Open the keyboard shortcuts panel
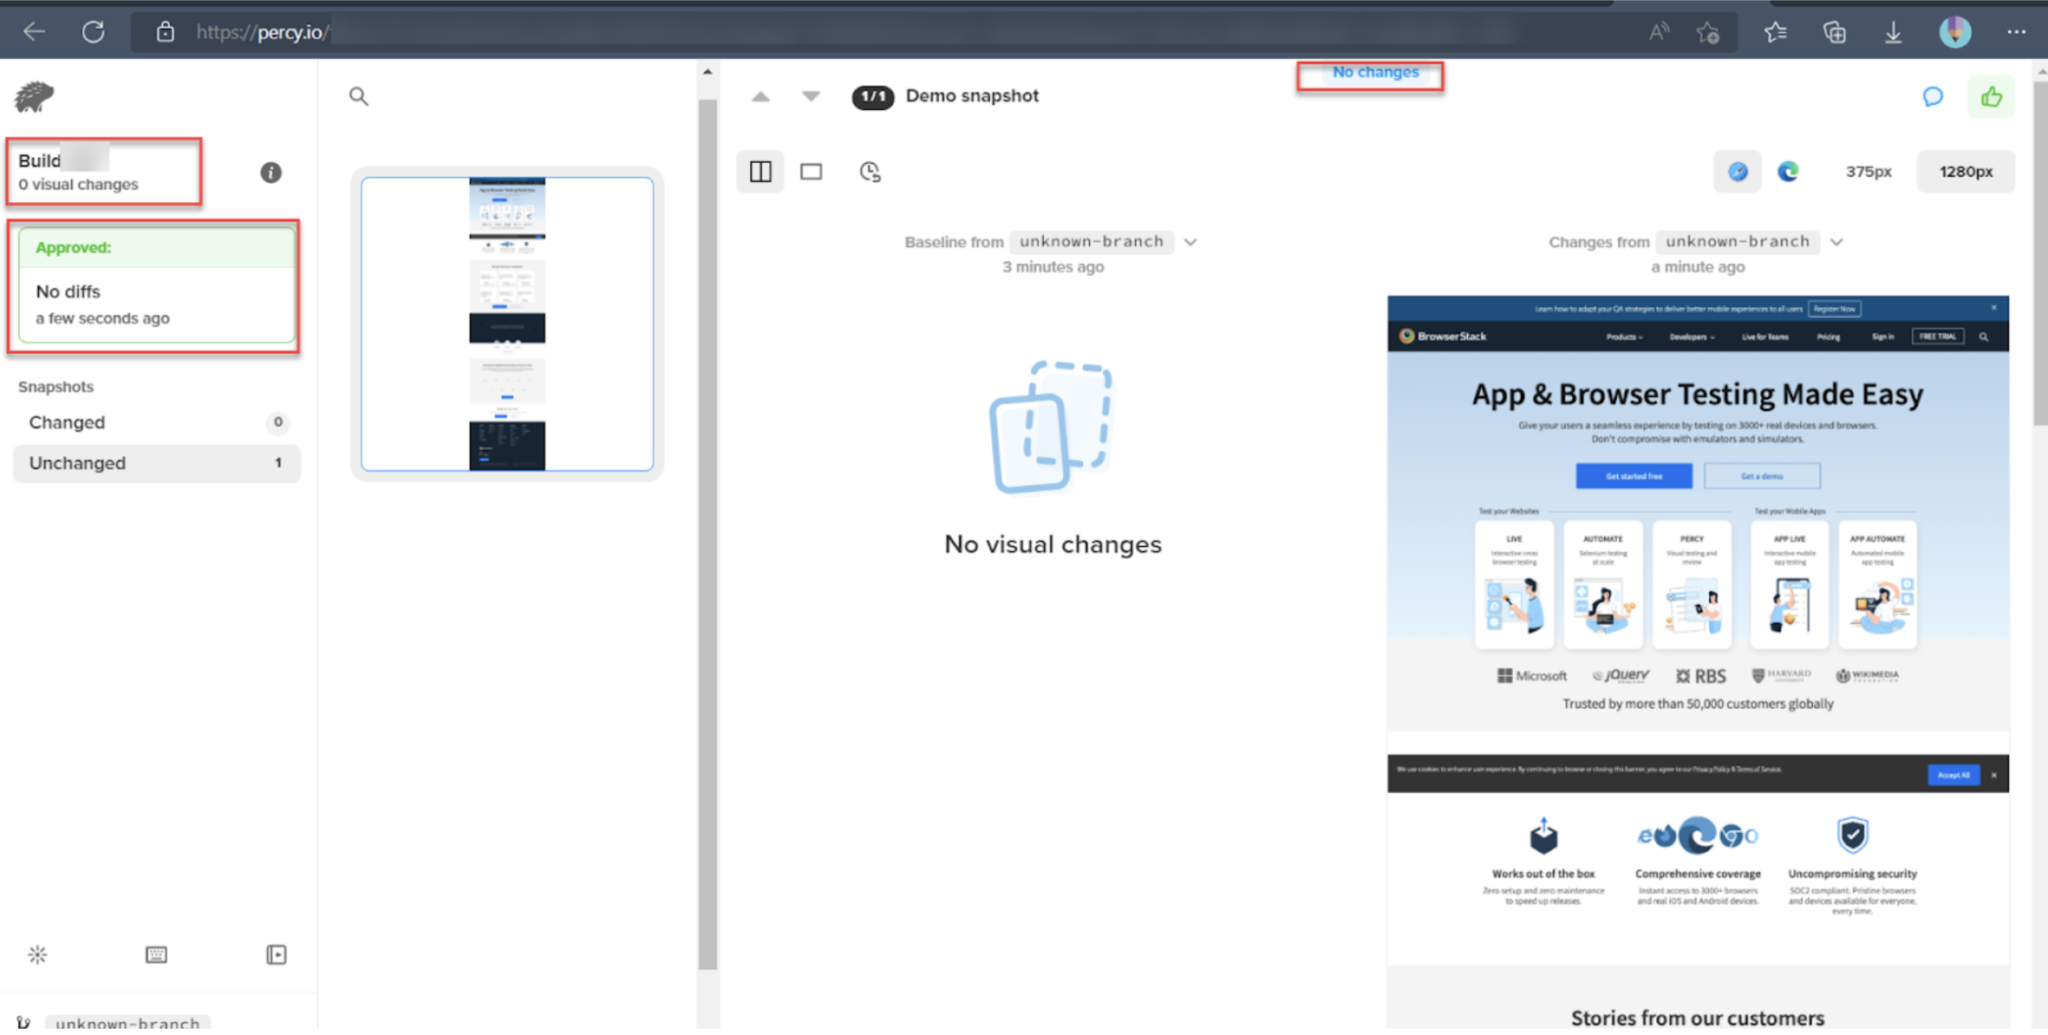 click(x=156, y=955)
